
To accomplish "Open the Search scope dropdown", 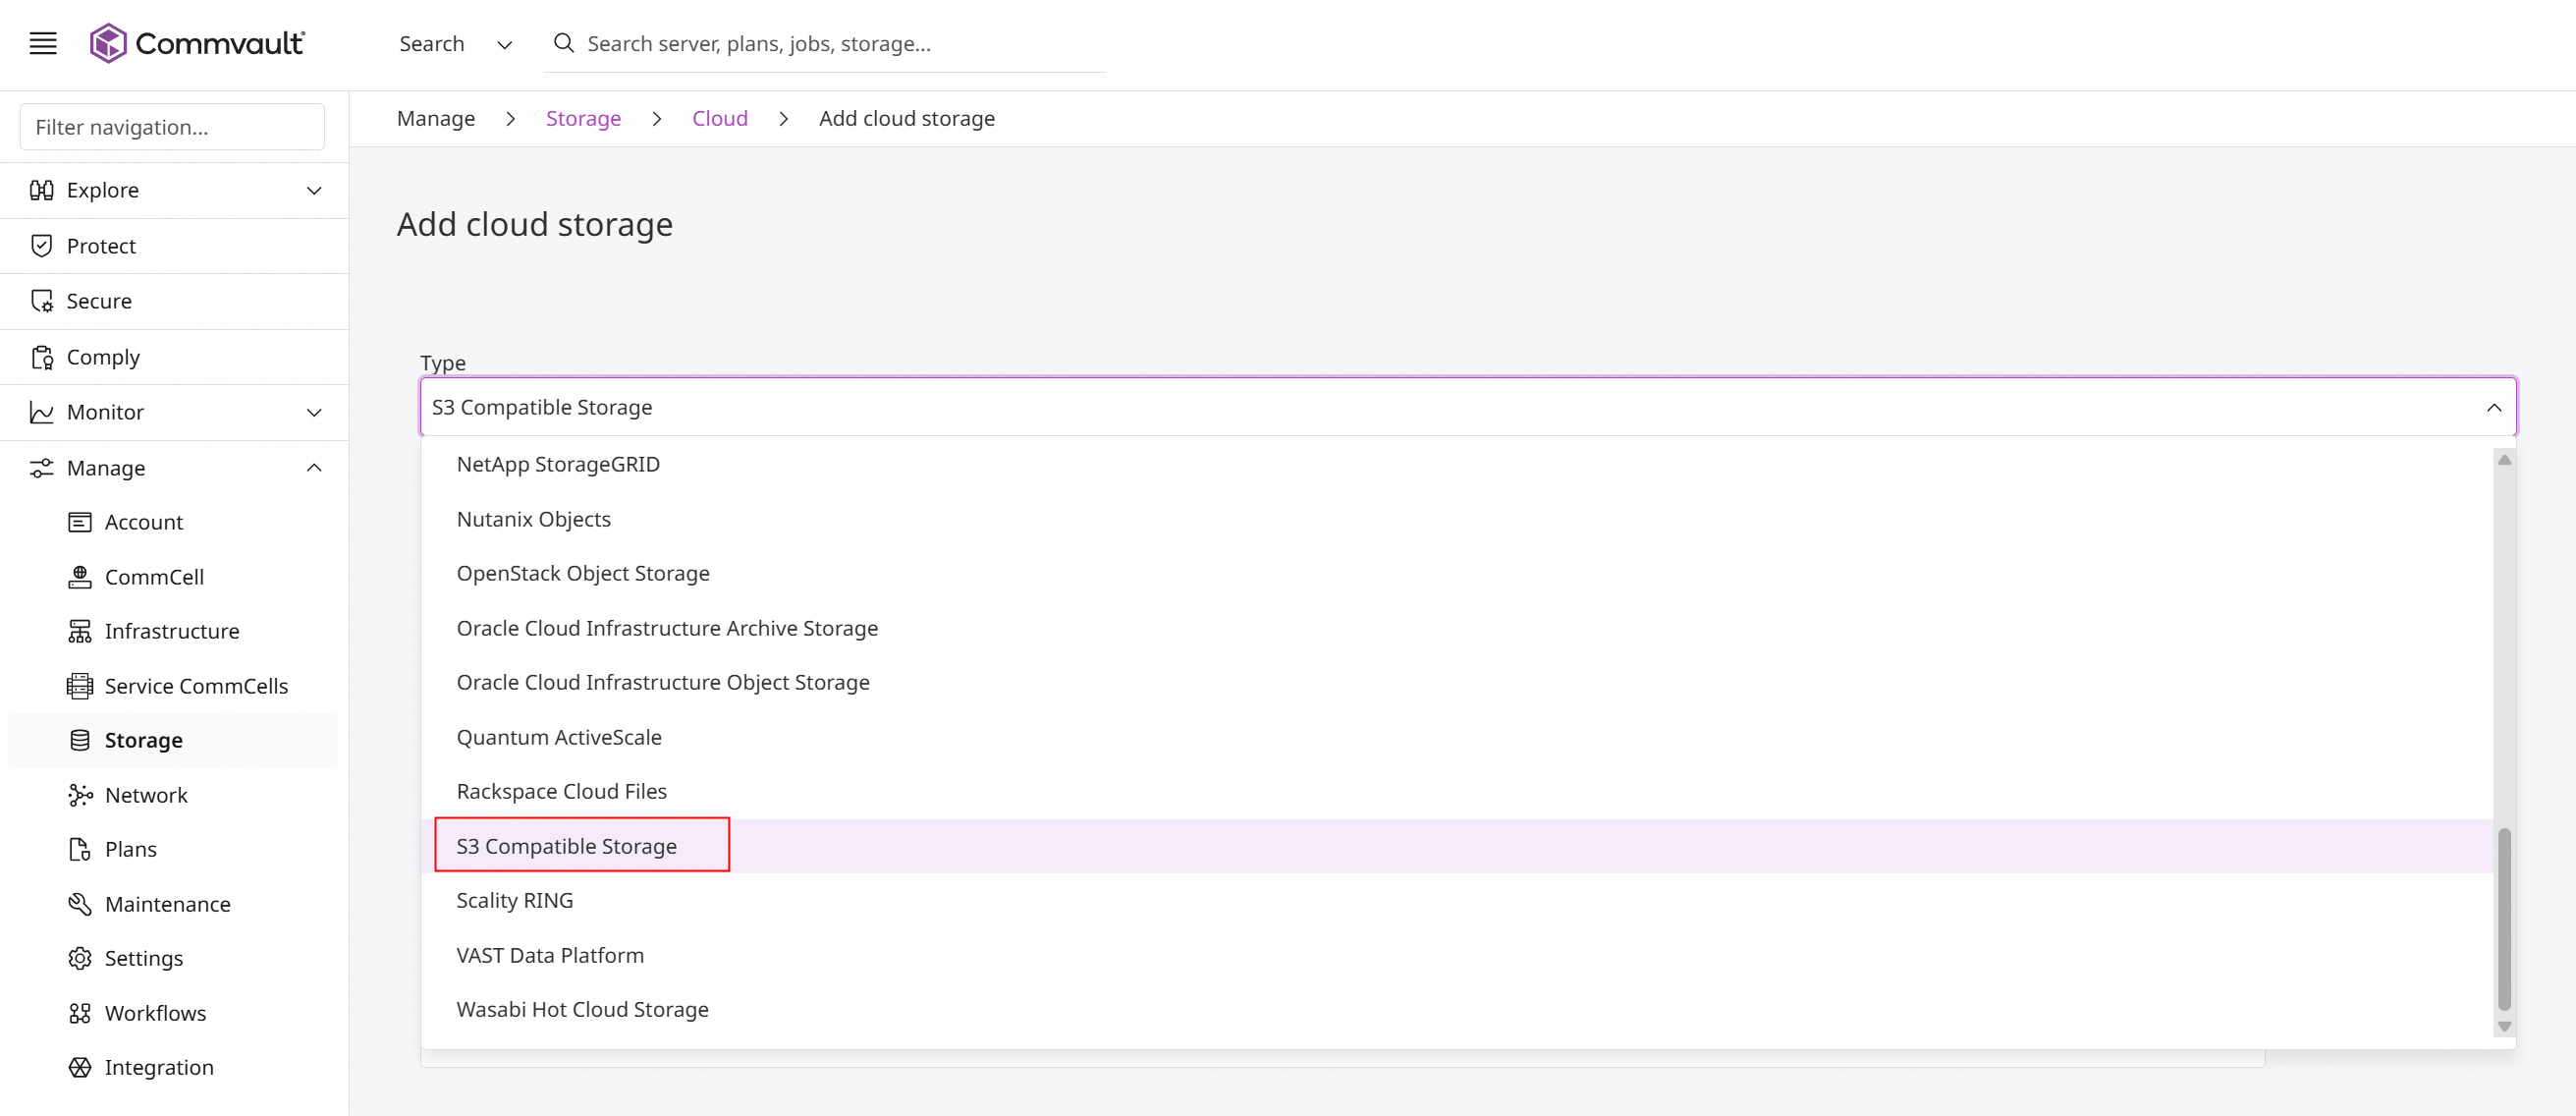I will point(455,44).
